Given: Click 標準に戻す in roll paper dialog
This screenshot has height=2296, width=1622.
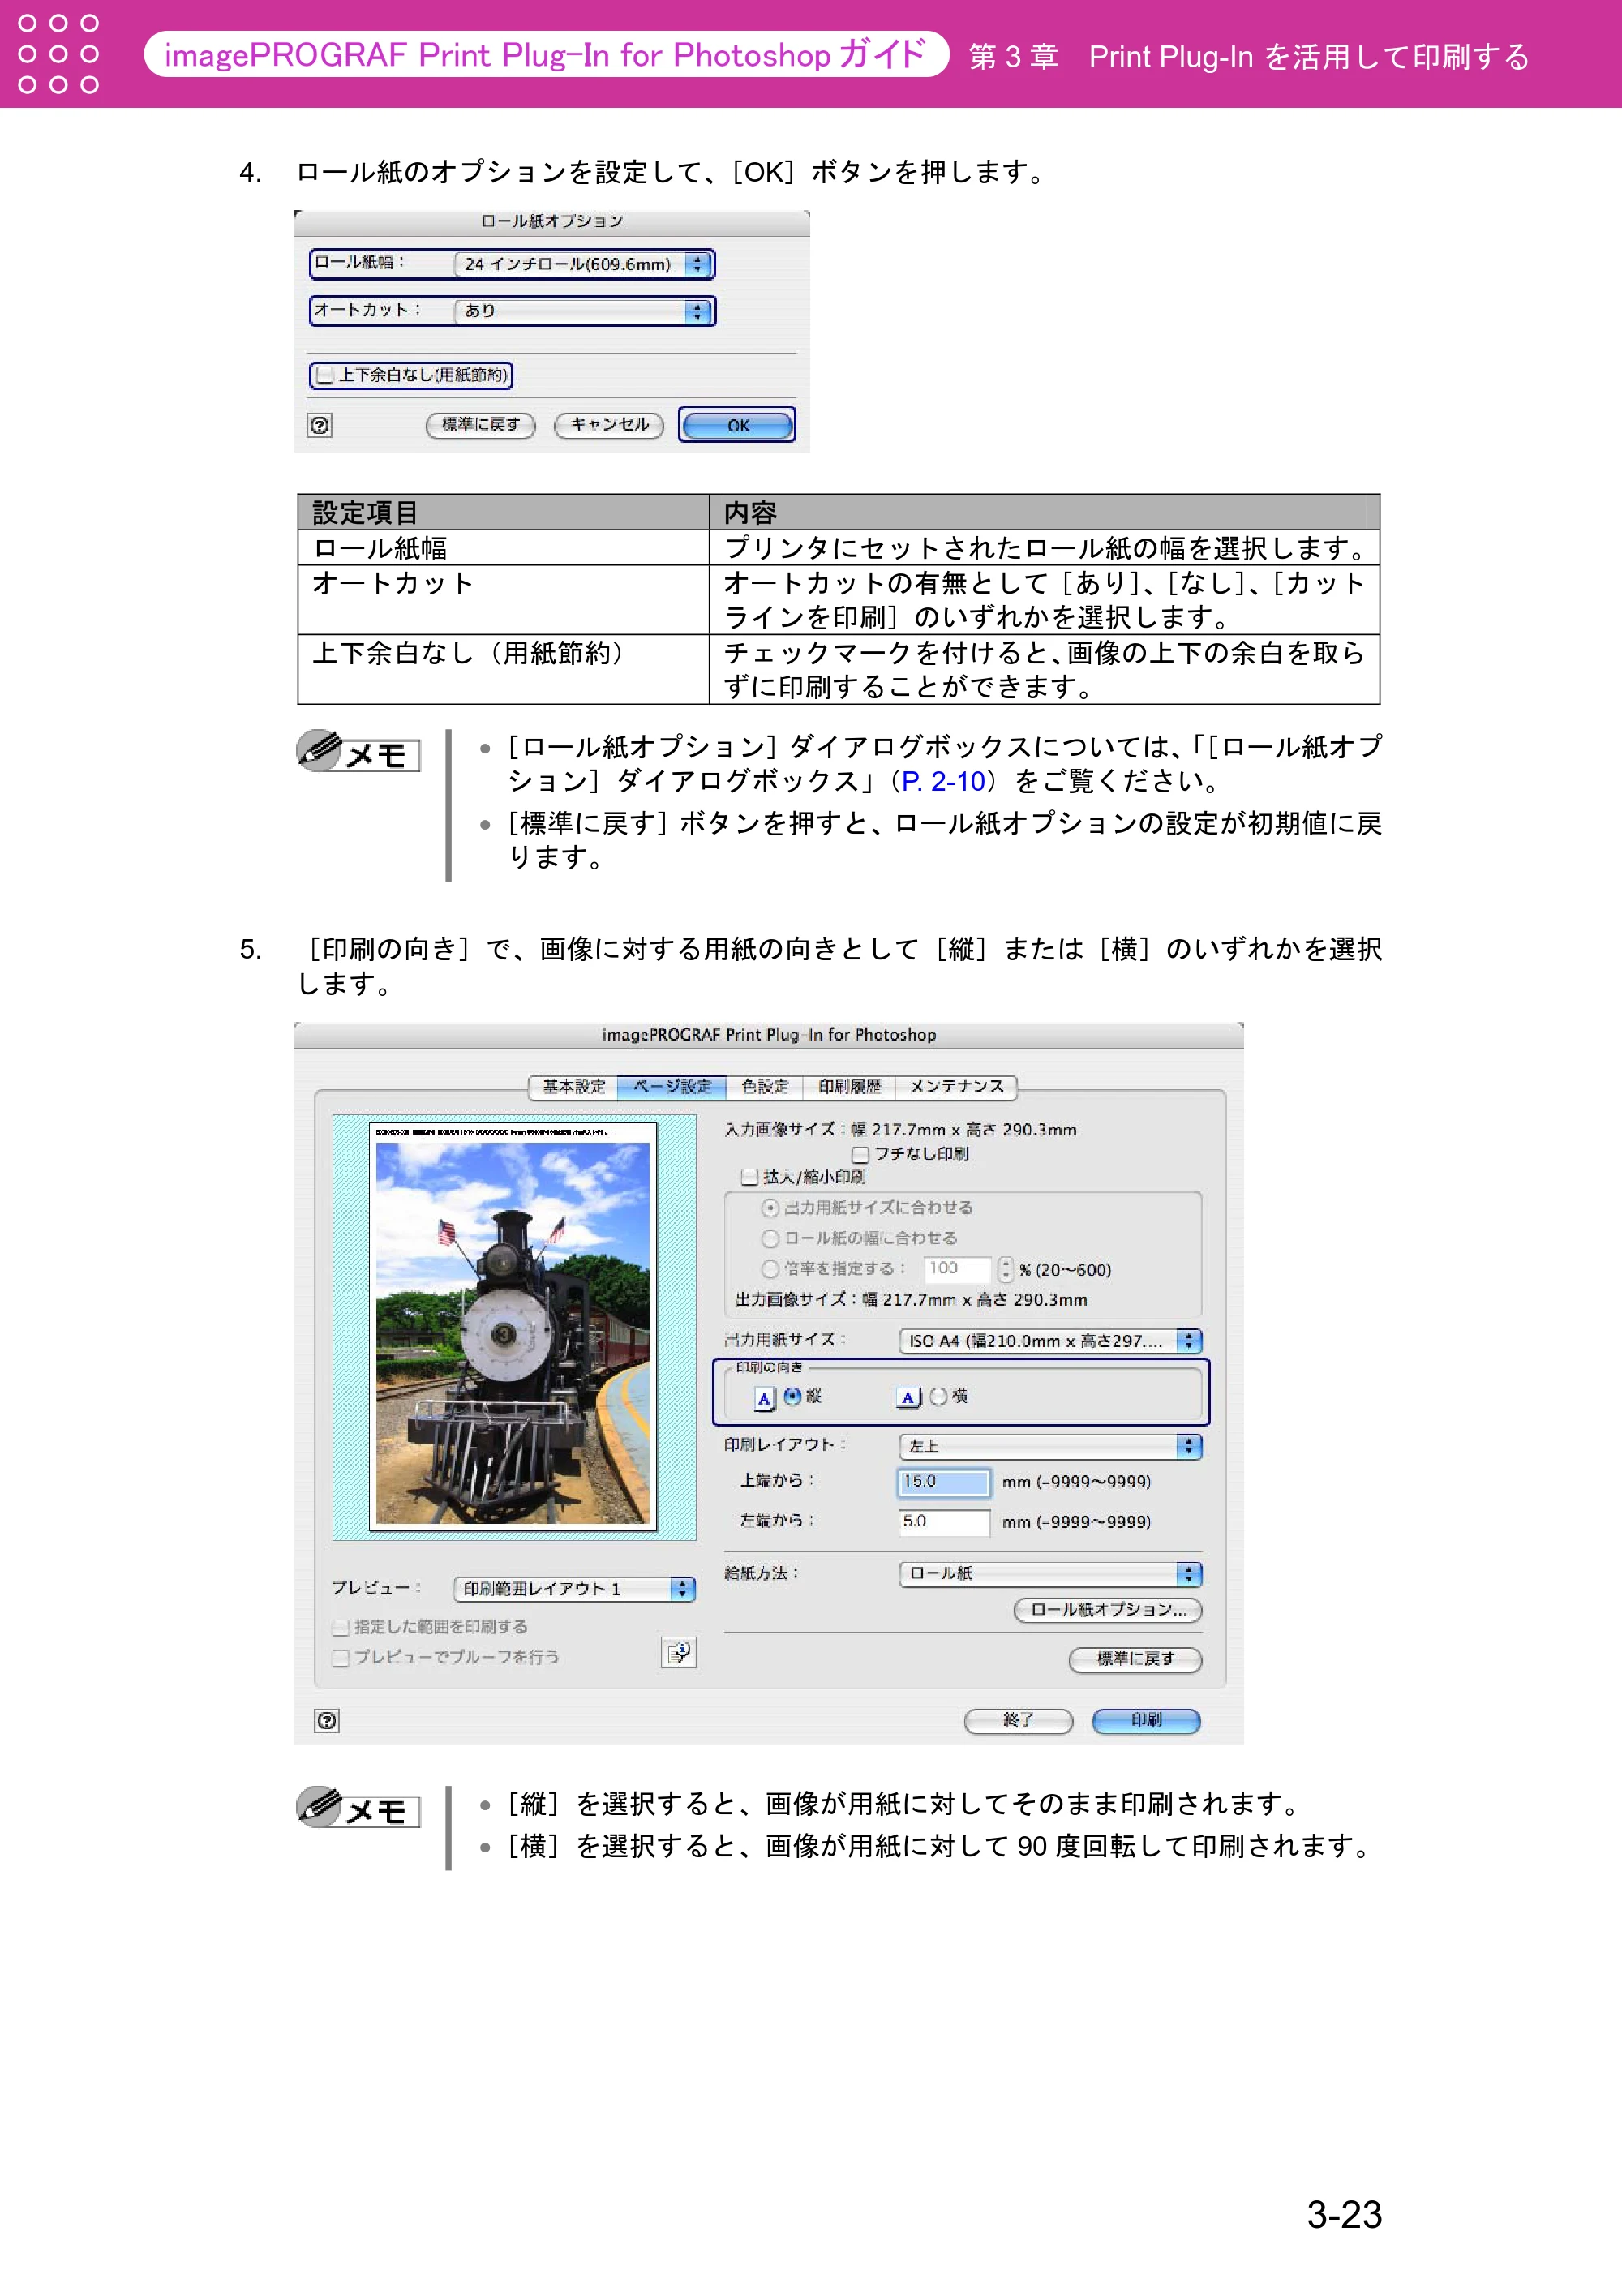Looking at the screenshot, I should click(x=481, y=425).
